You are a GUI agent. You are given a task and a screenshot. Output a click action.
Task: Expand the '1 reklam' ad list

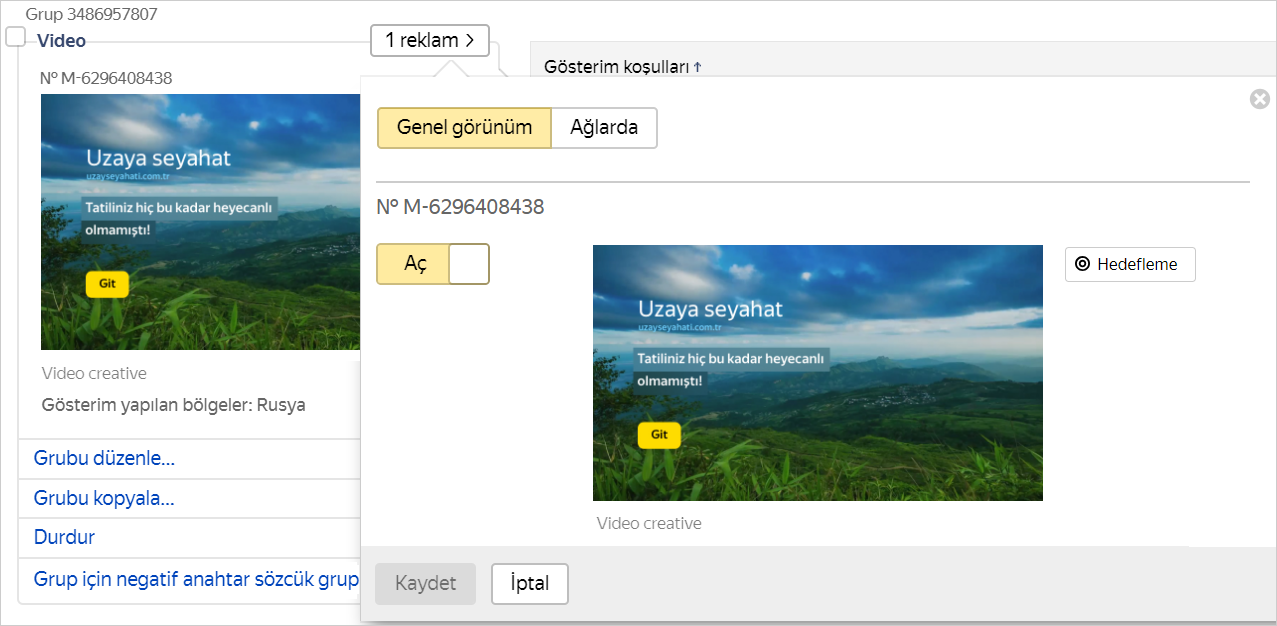pyautogui.click(x=429, y=41)
